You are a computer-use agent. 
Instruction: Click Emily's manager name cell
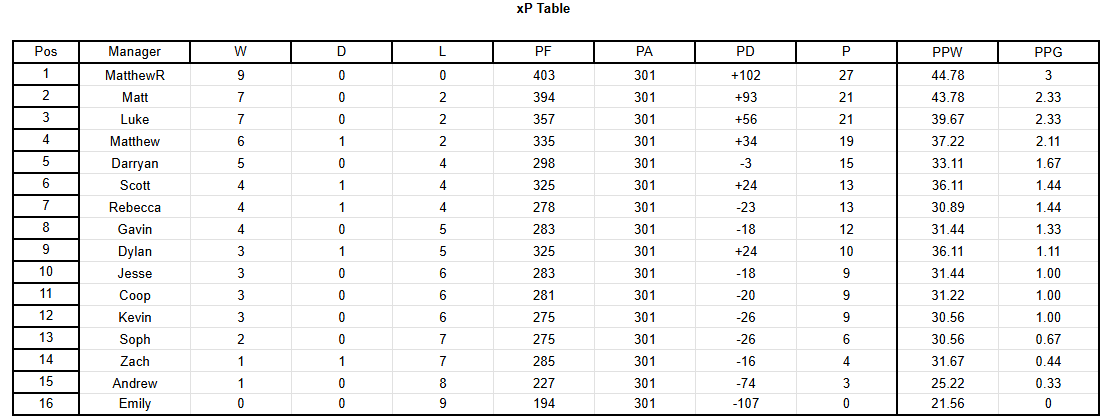click(x=135, y=404)
